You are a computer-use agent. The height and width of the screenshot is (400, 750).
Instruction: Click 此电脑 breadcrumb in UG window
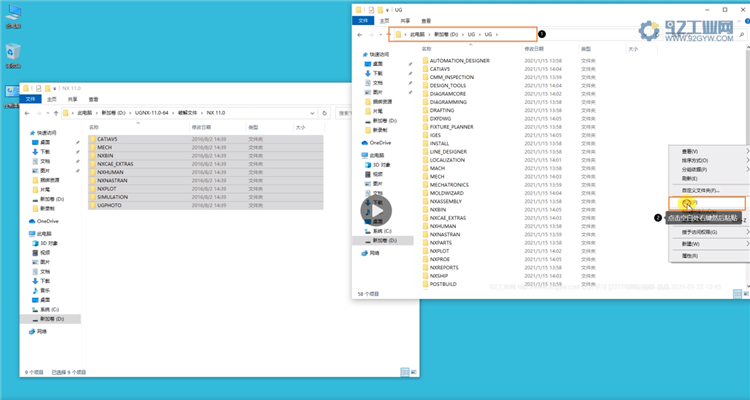[x=417, y=35]
